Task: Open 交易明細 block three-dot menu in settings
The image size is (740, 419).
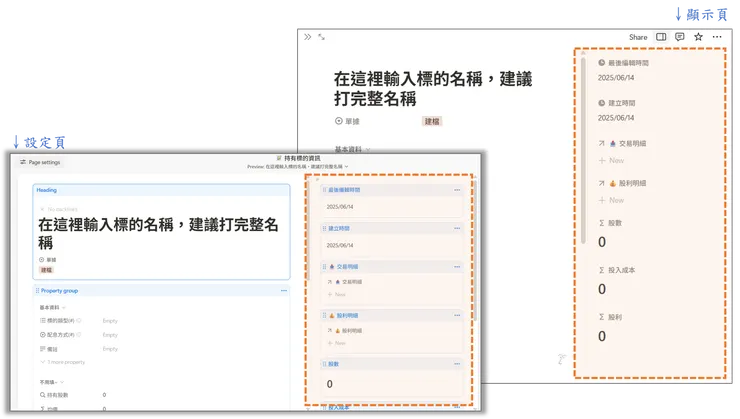Action: [457, 267]
